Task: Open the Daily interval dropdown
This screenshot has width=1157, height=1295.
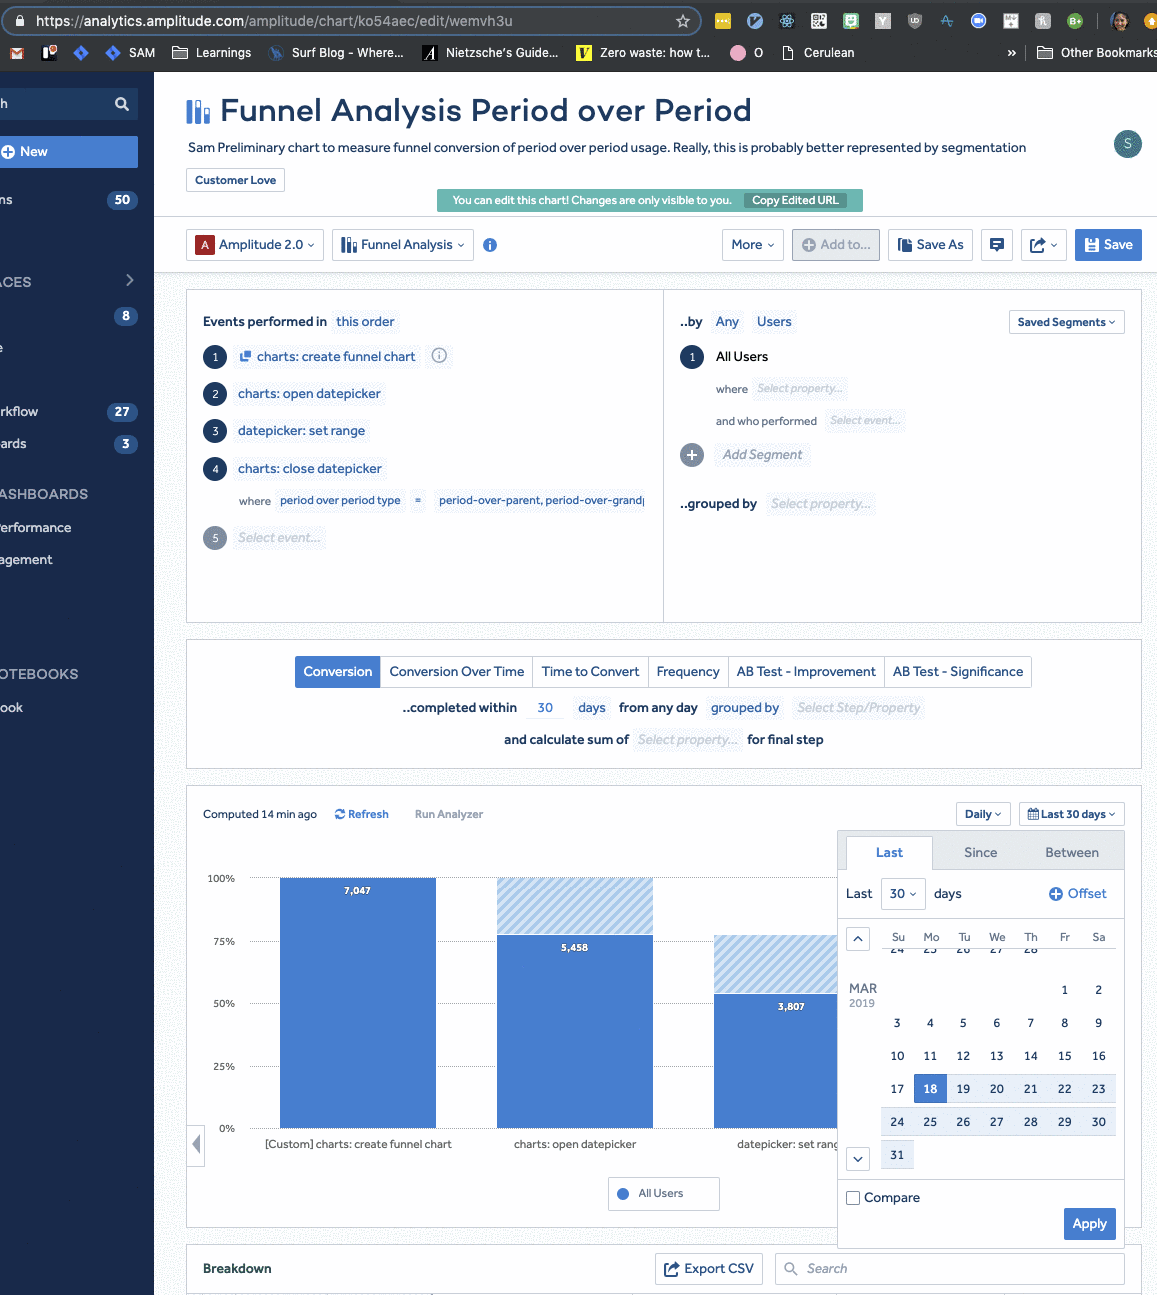Action: [x=982, y=813]
